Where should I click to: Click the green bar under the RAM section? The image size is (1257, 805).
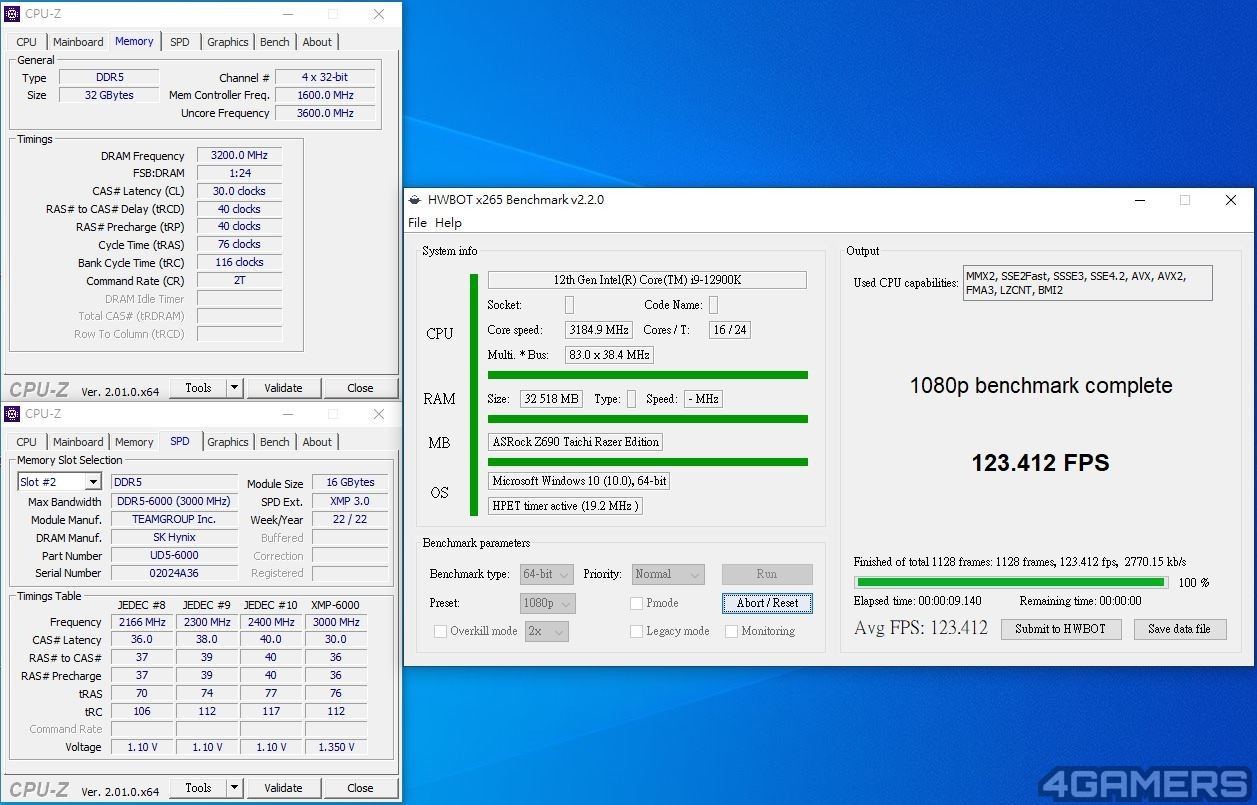point(647,419)
